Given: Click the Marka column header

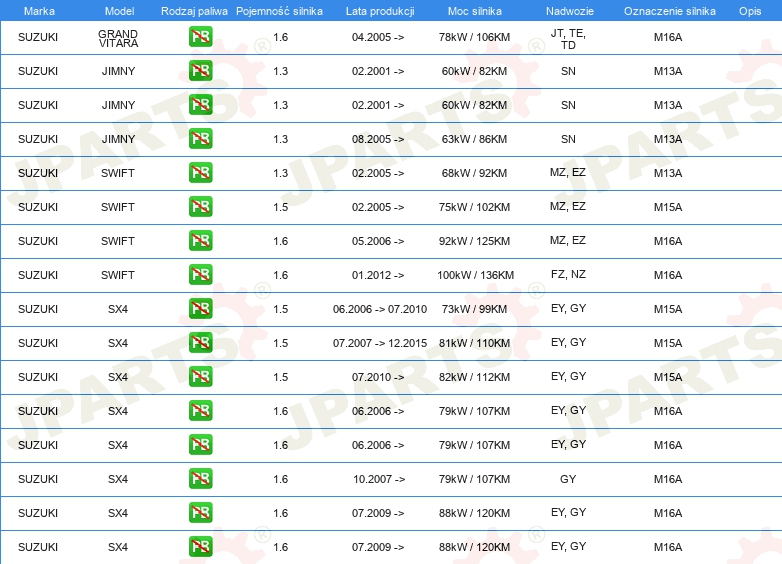Looking at the screenshot, I should [38, 10].
